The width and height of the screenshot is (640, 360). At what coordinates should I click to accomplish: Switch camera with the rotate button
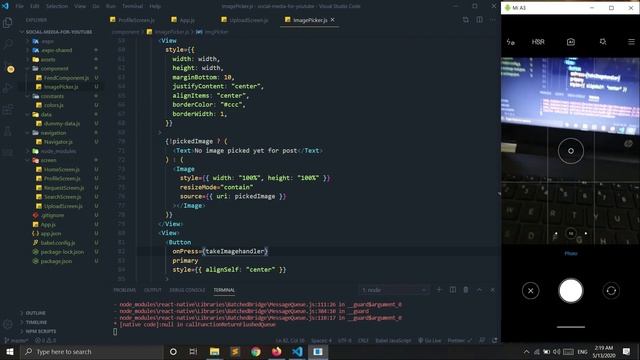(x=611, y=291)
